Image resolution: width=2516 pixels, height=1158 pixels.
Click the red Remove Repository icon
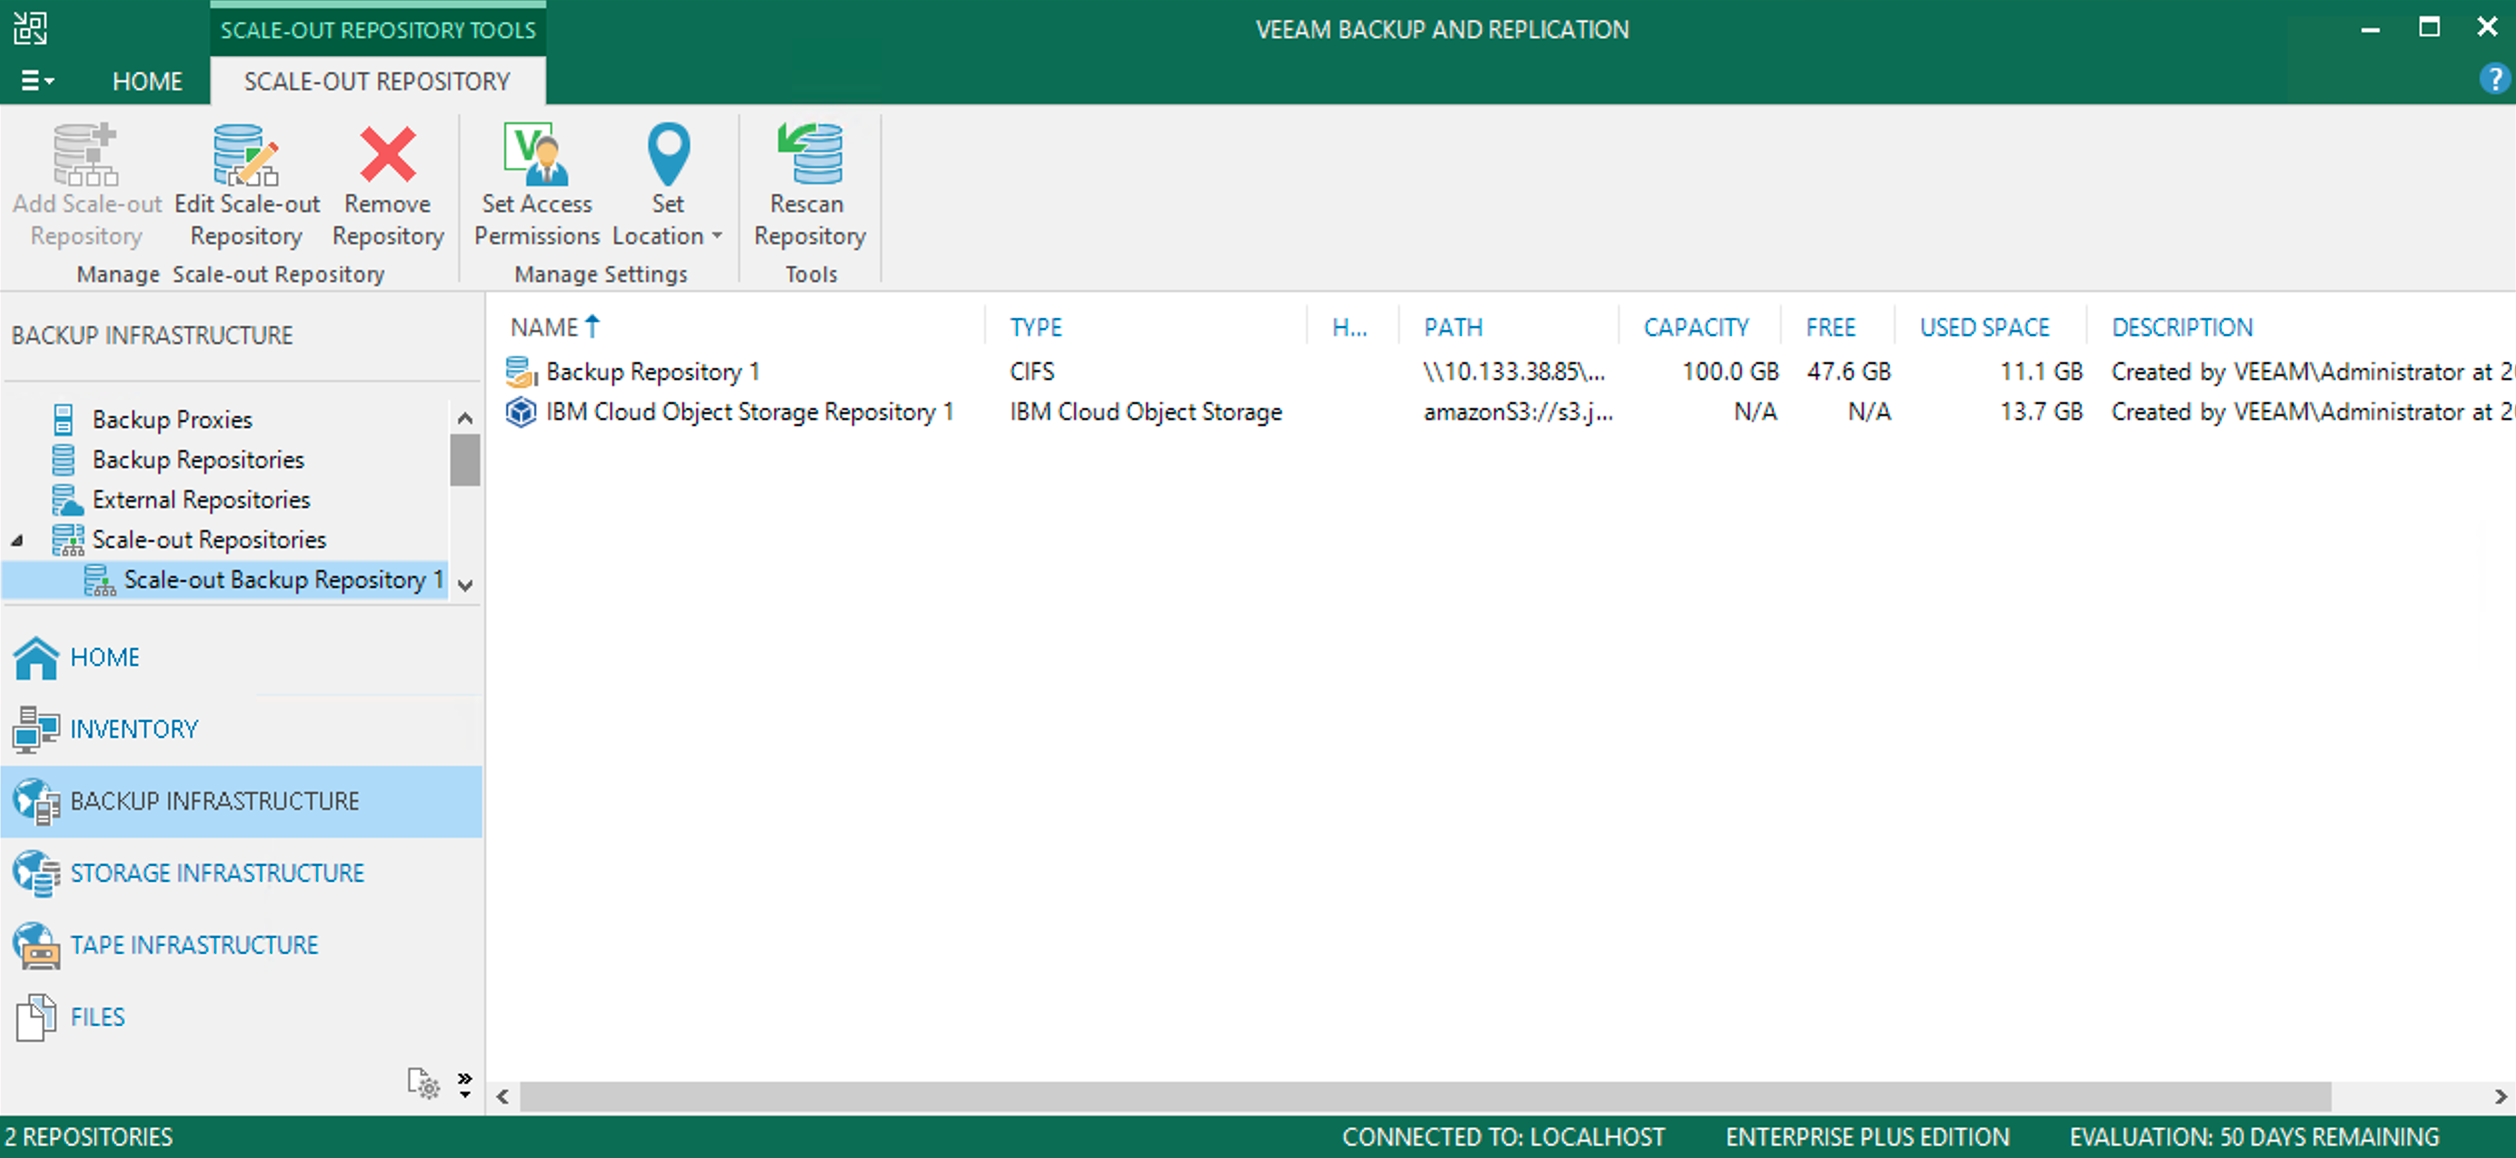tap(388, 156)
